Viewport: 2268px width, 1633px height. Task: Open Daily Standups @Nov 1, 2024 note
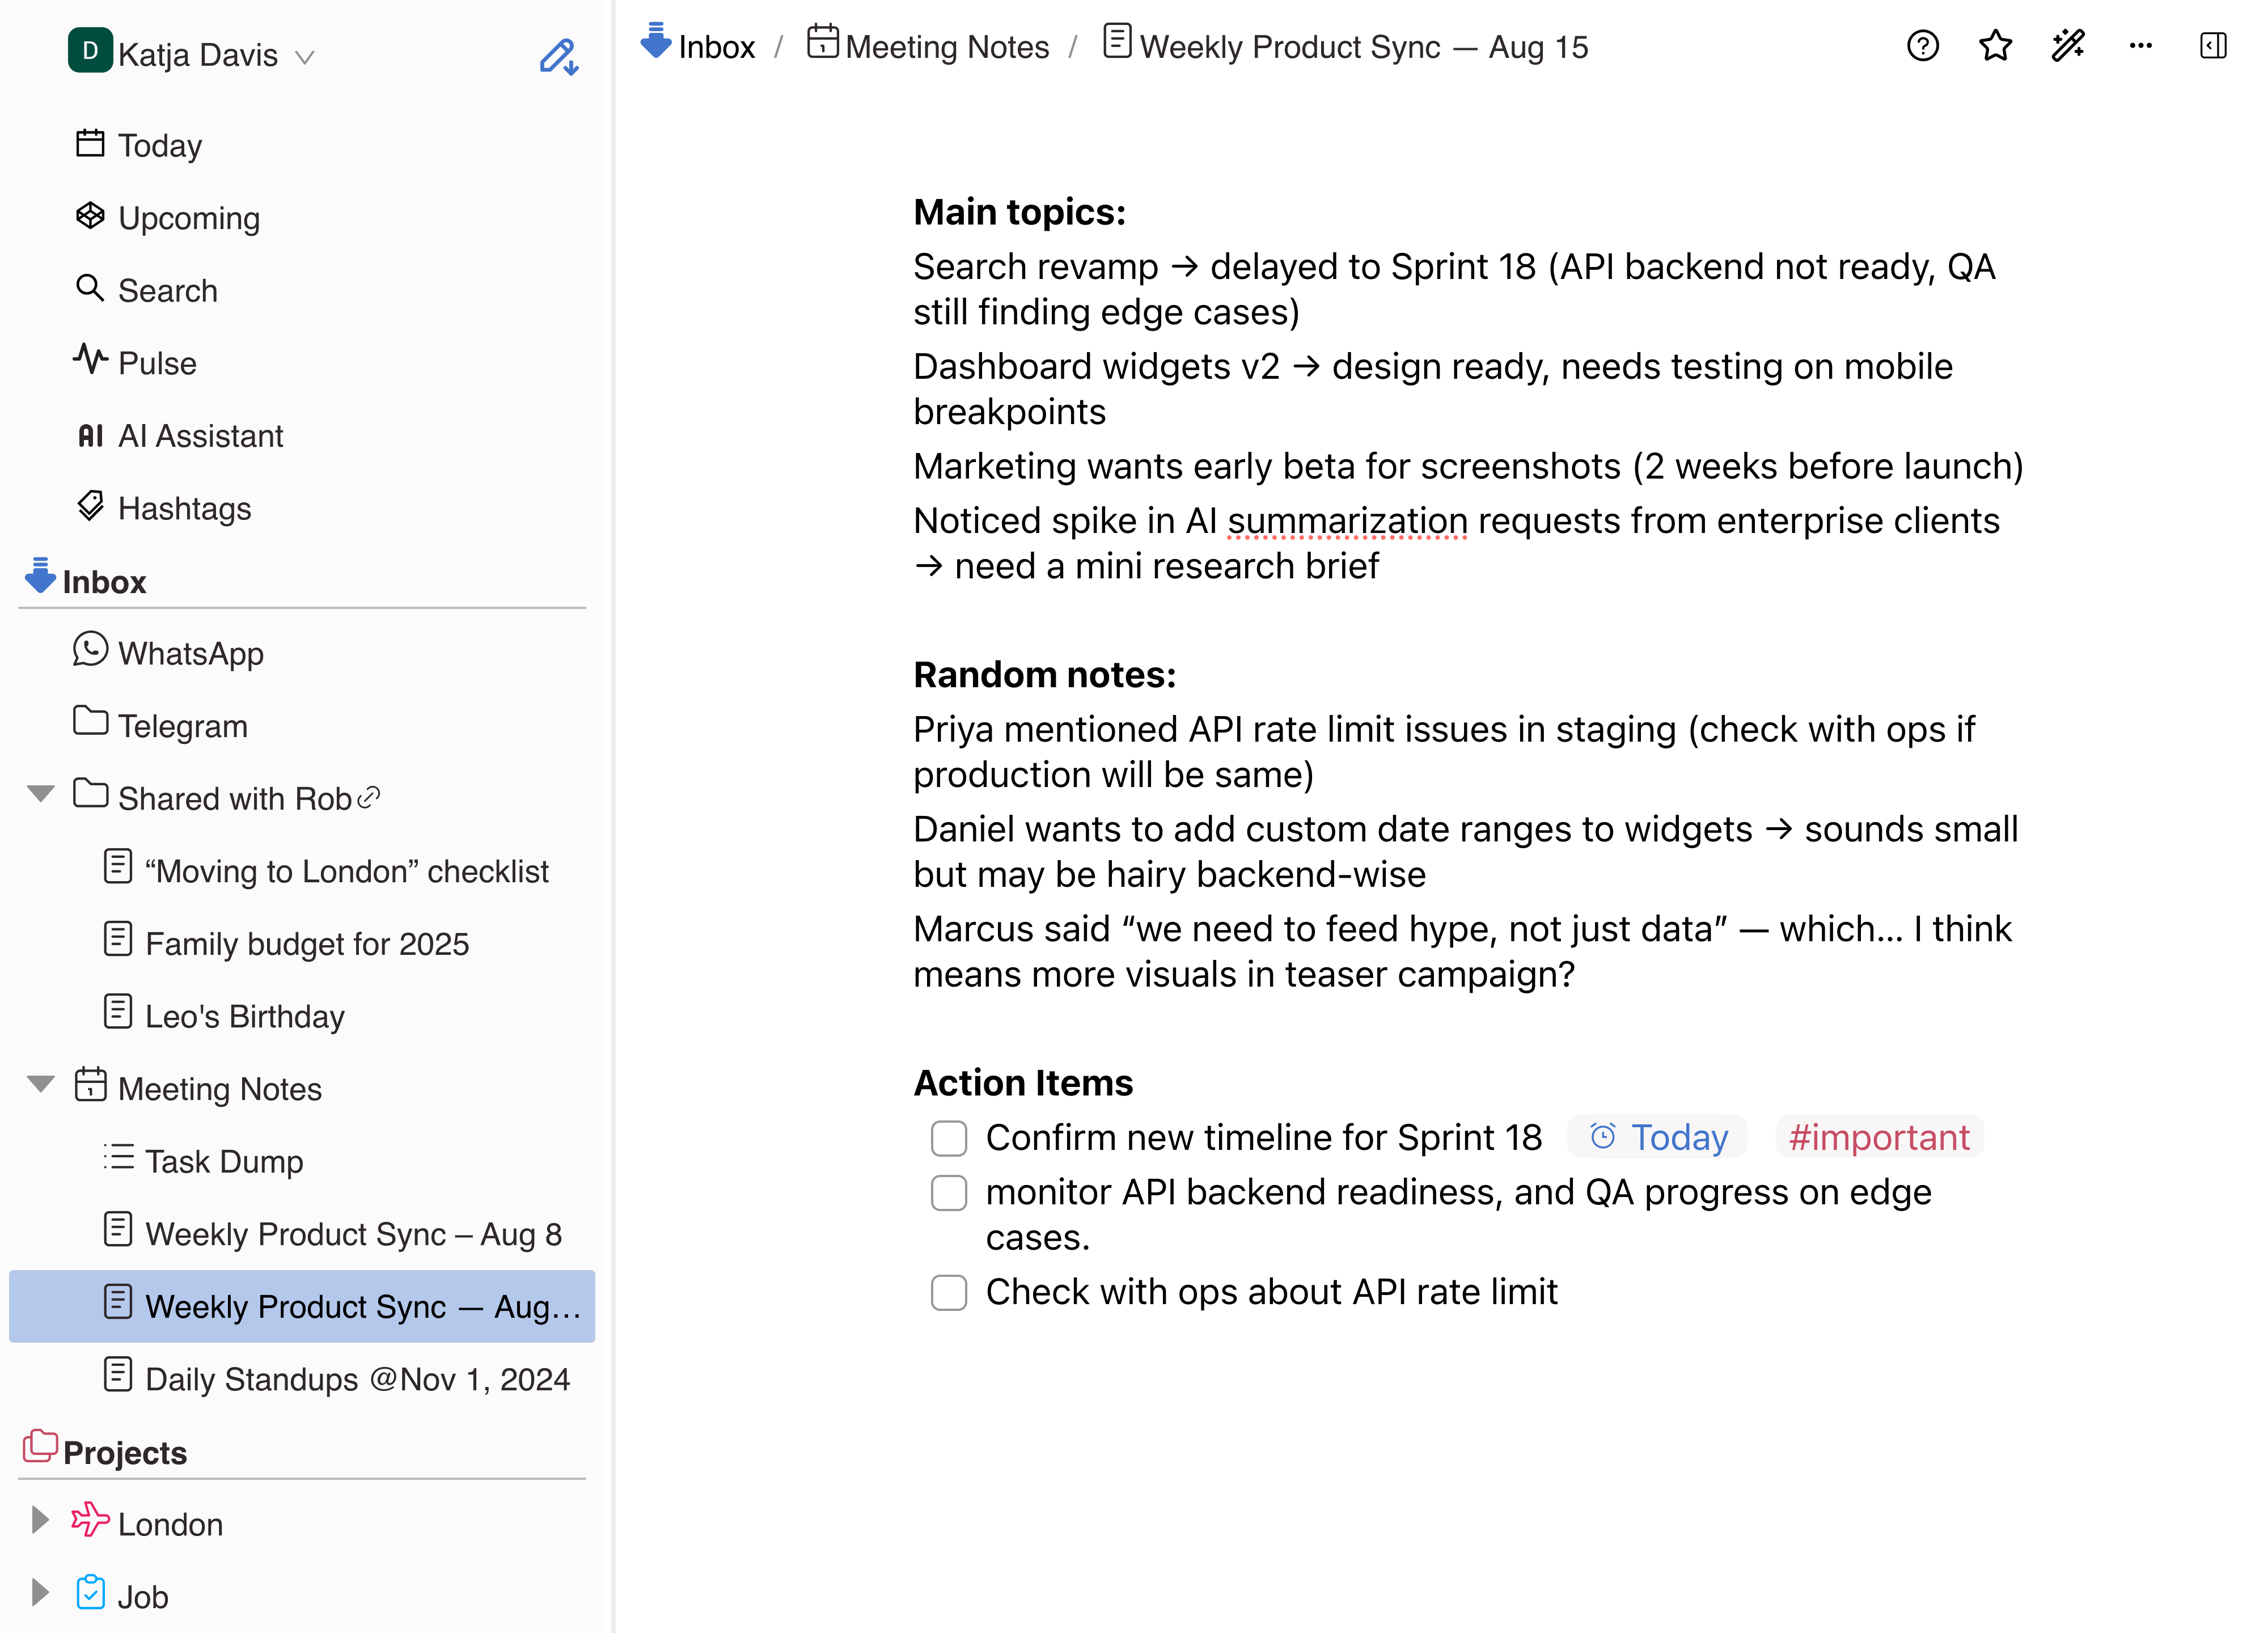[357, 1380]
